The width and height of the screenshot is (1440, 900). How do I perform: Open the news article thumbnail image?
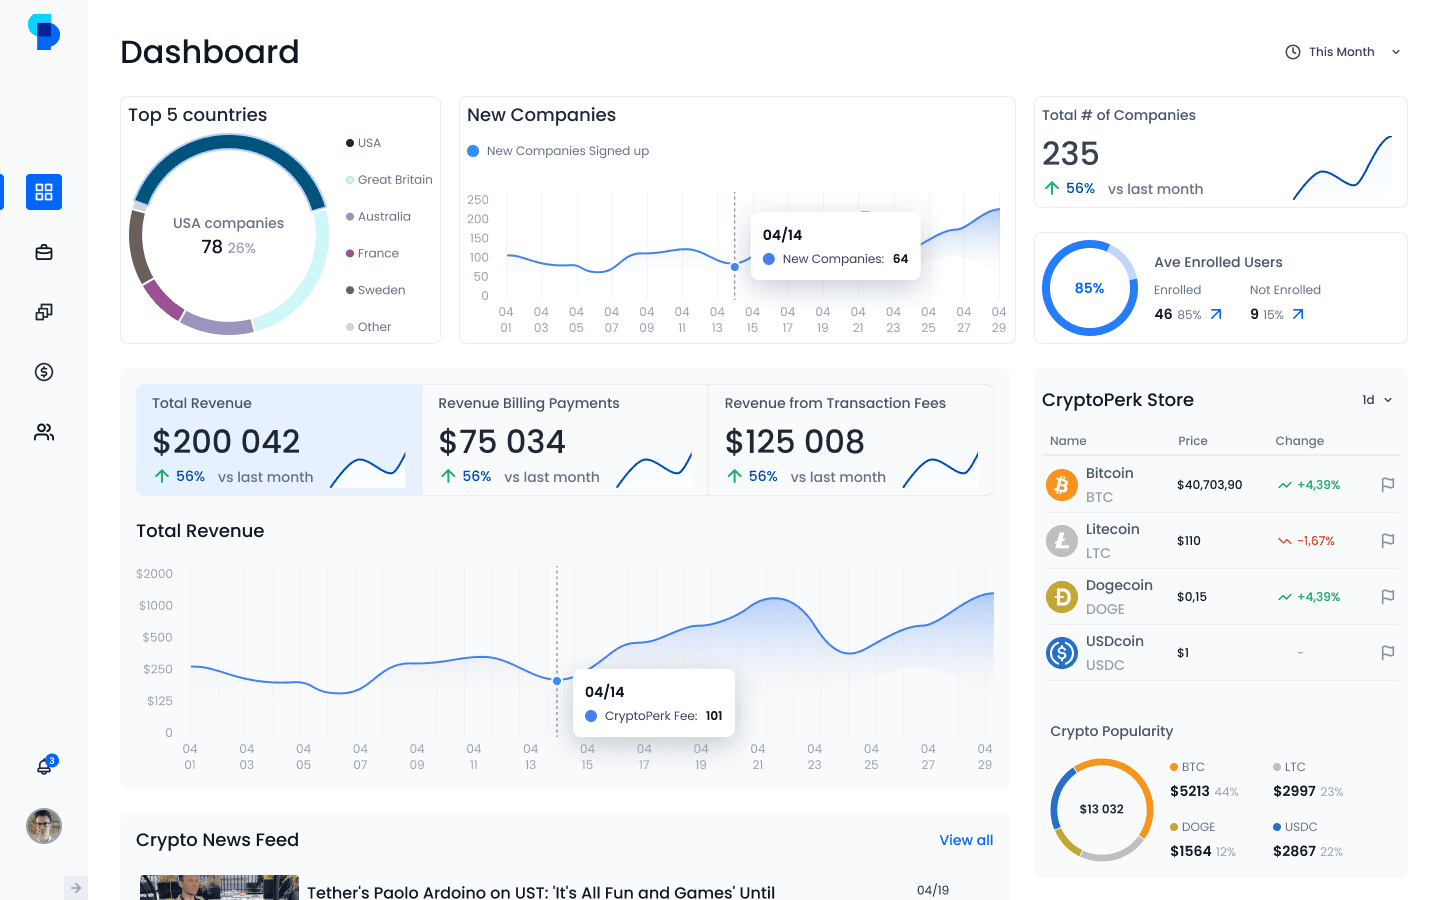pyautogui.click(x=219, y=888)
